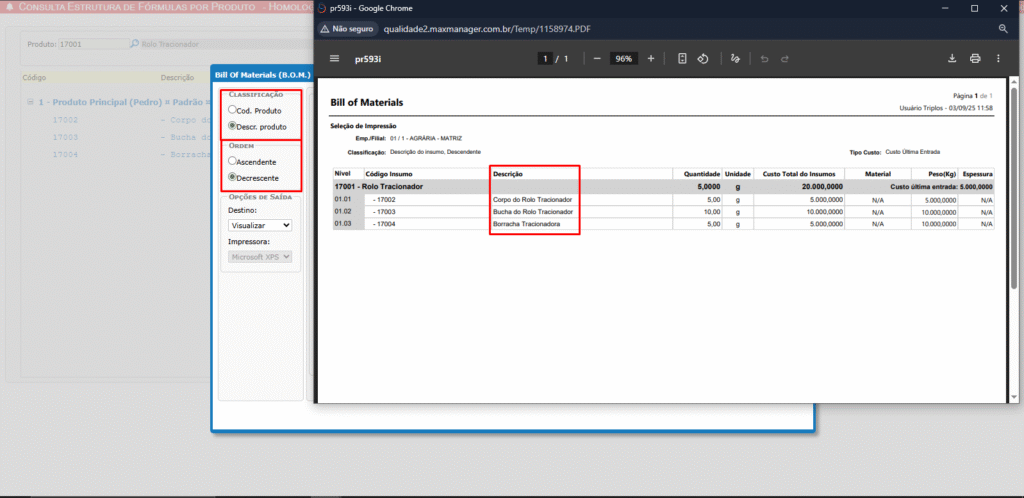This screenshot has width=1024, height=498.
Task: Click the Espessura column header
Action: coord(978,174)
